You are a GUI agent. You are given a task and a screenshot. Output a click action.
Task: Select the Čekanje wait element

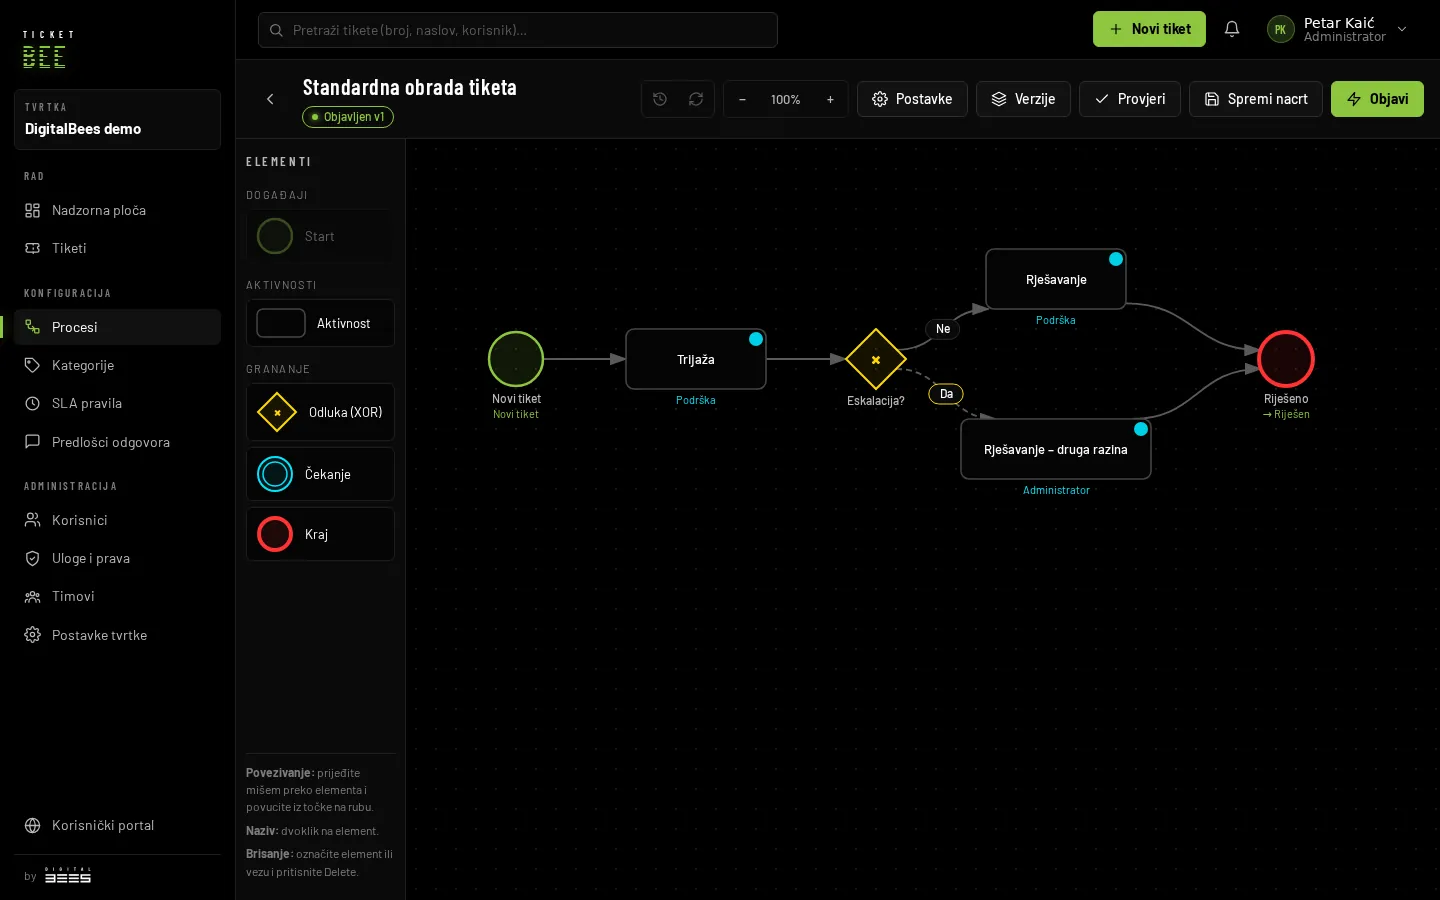(320, 474)
